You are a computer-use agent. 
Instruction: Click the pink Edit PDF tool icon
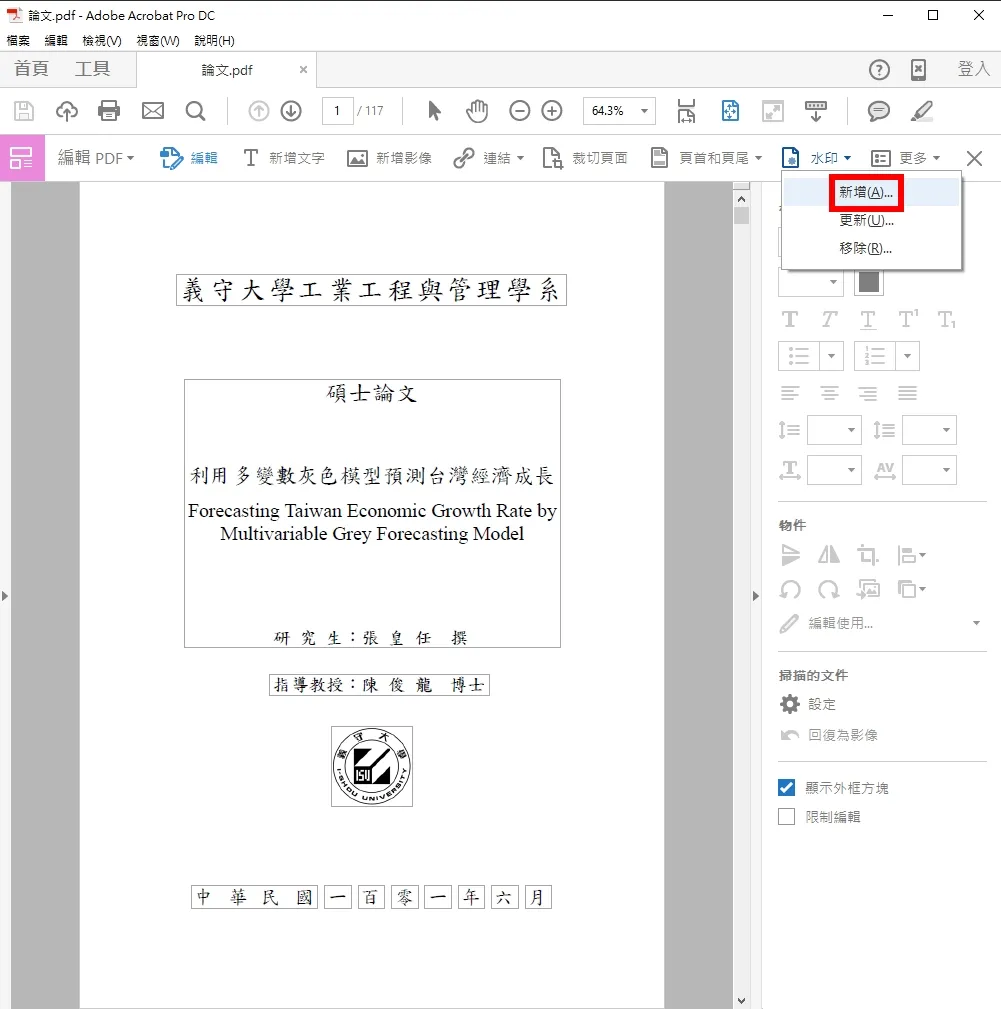[x=22, y=158]
